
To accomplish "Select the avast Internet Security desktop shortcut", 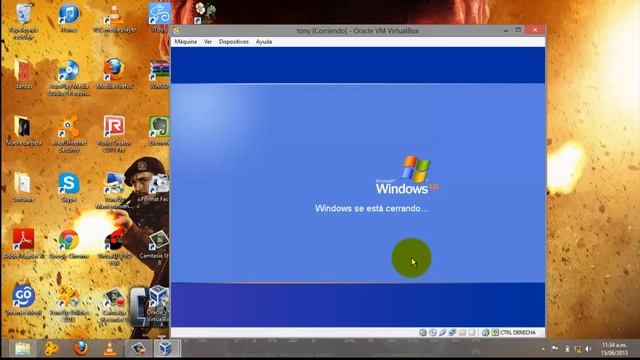I will pos(69,134).
